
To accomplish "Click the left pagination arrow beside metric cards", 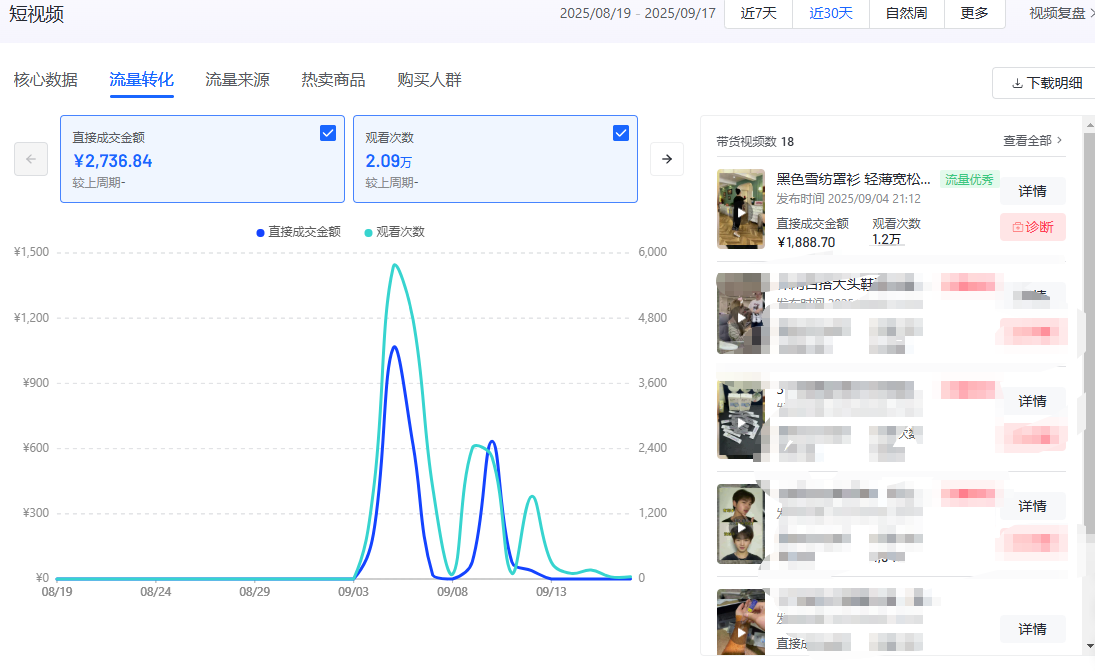I will tap(31, 158).
